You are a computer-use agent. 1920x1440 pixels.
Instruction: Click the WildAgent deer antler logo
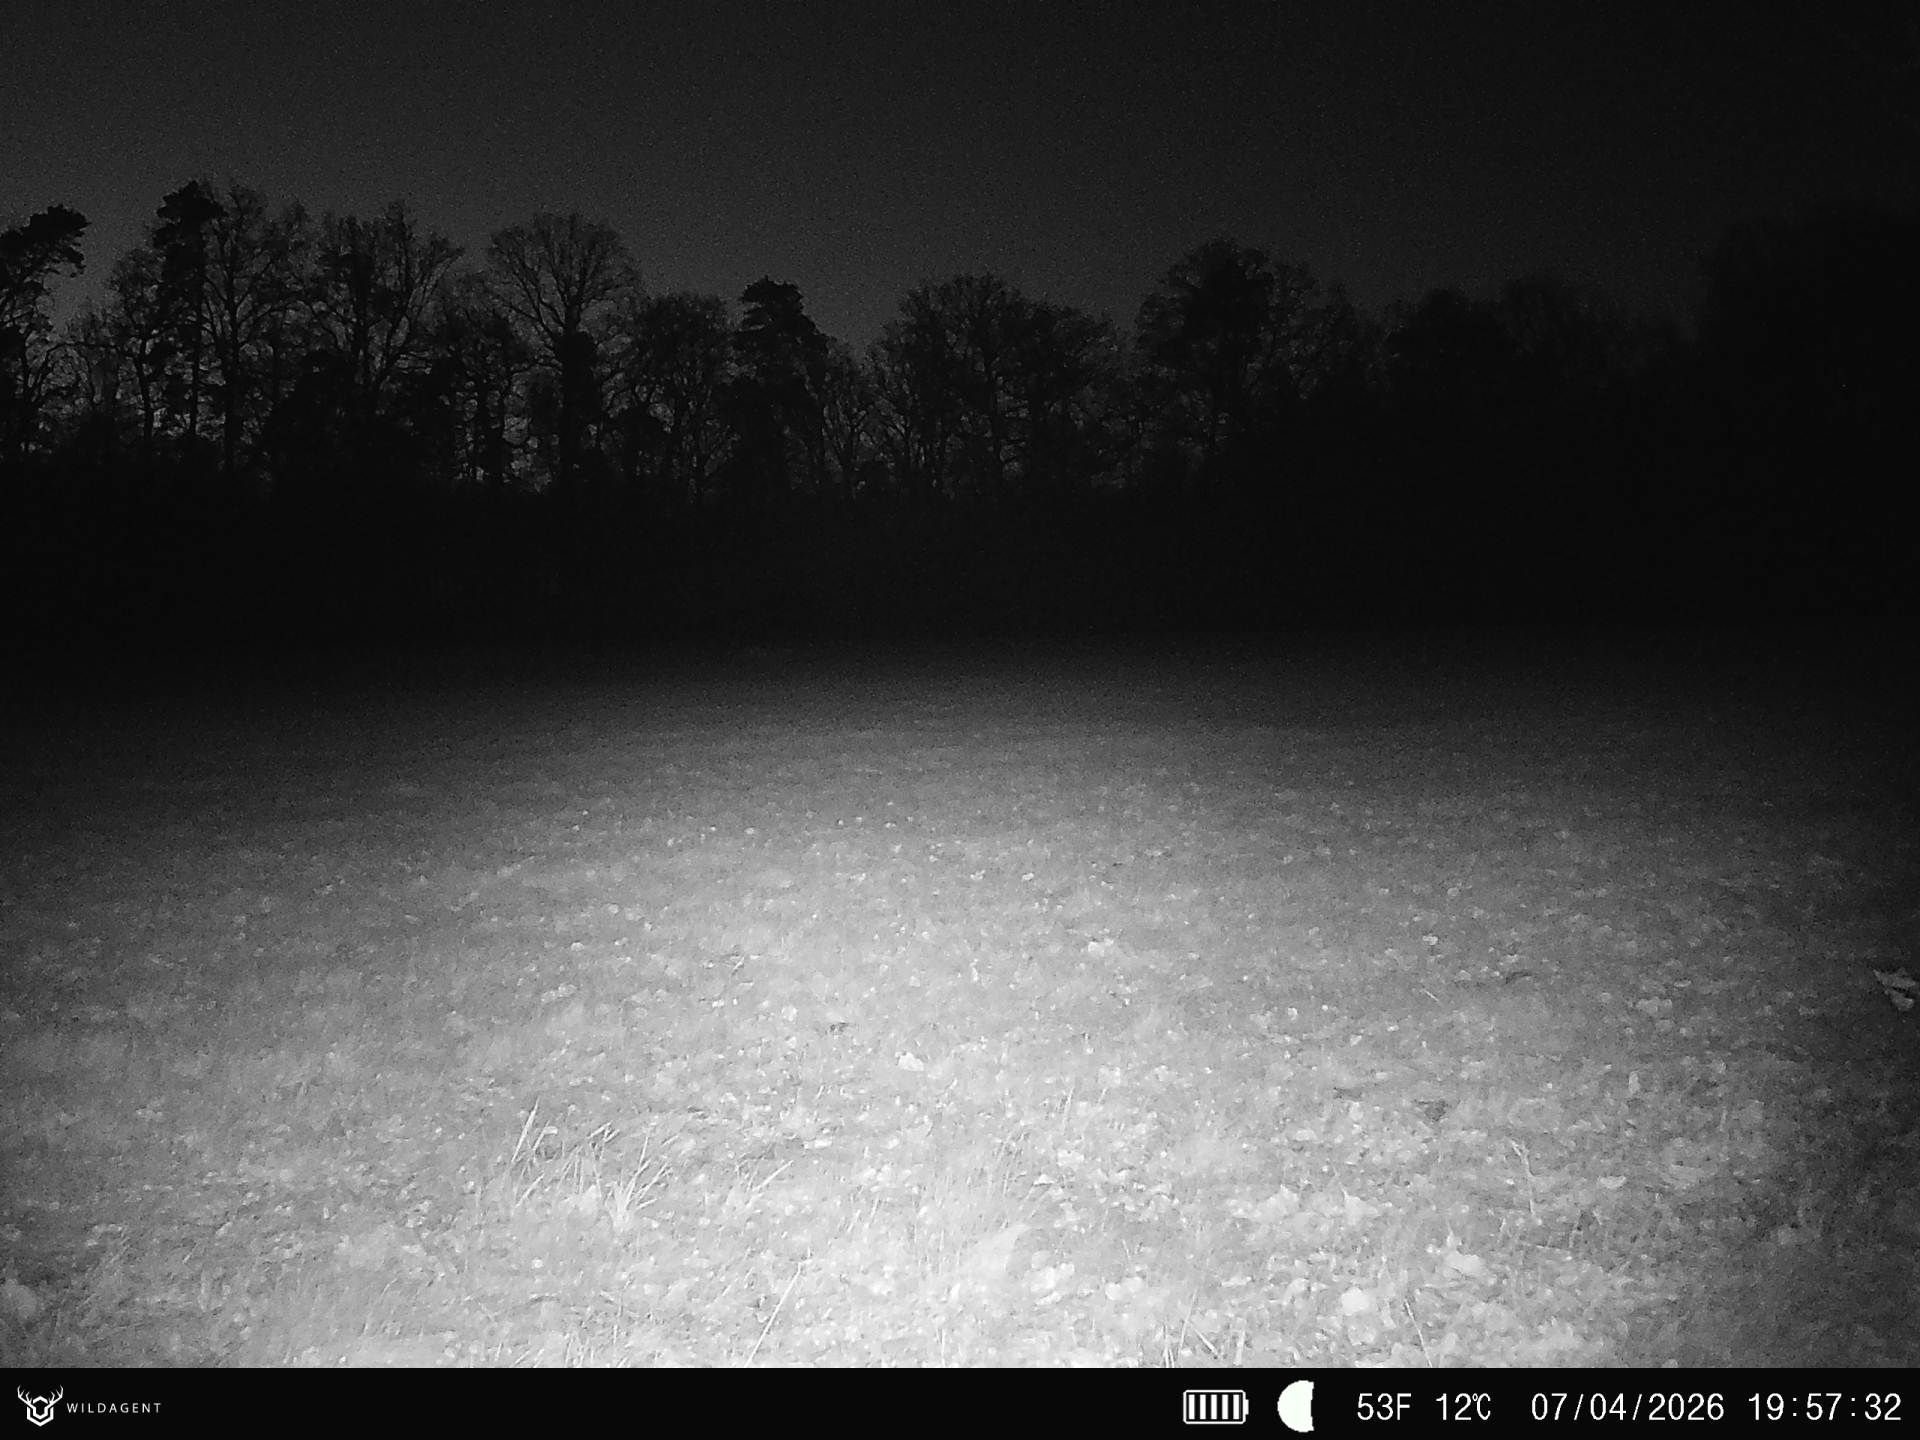coord(40,1405)
